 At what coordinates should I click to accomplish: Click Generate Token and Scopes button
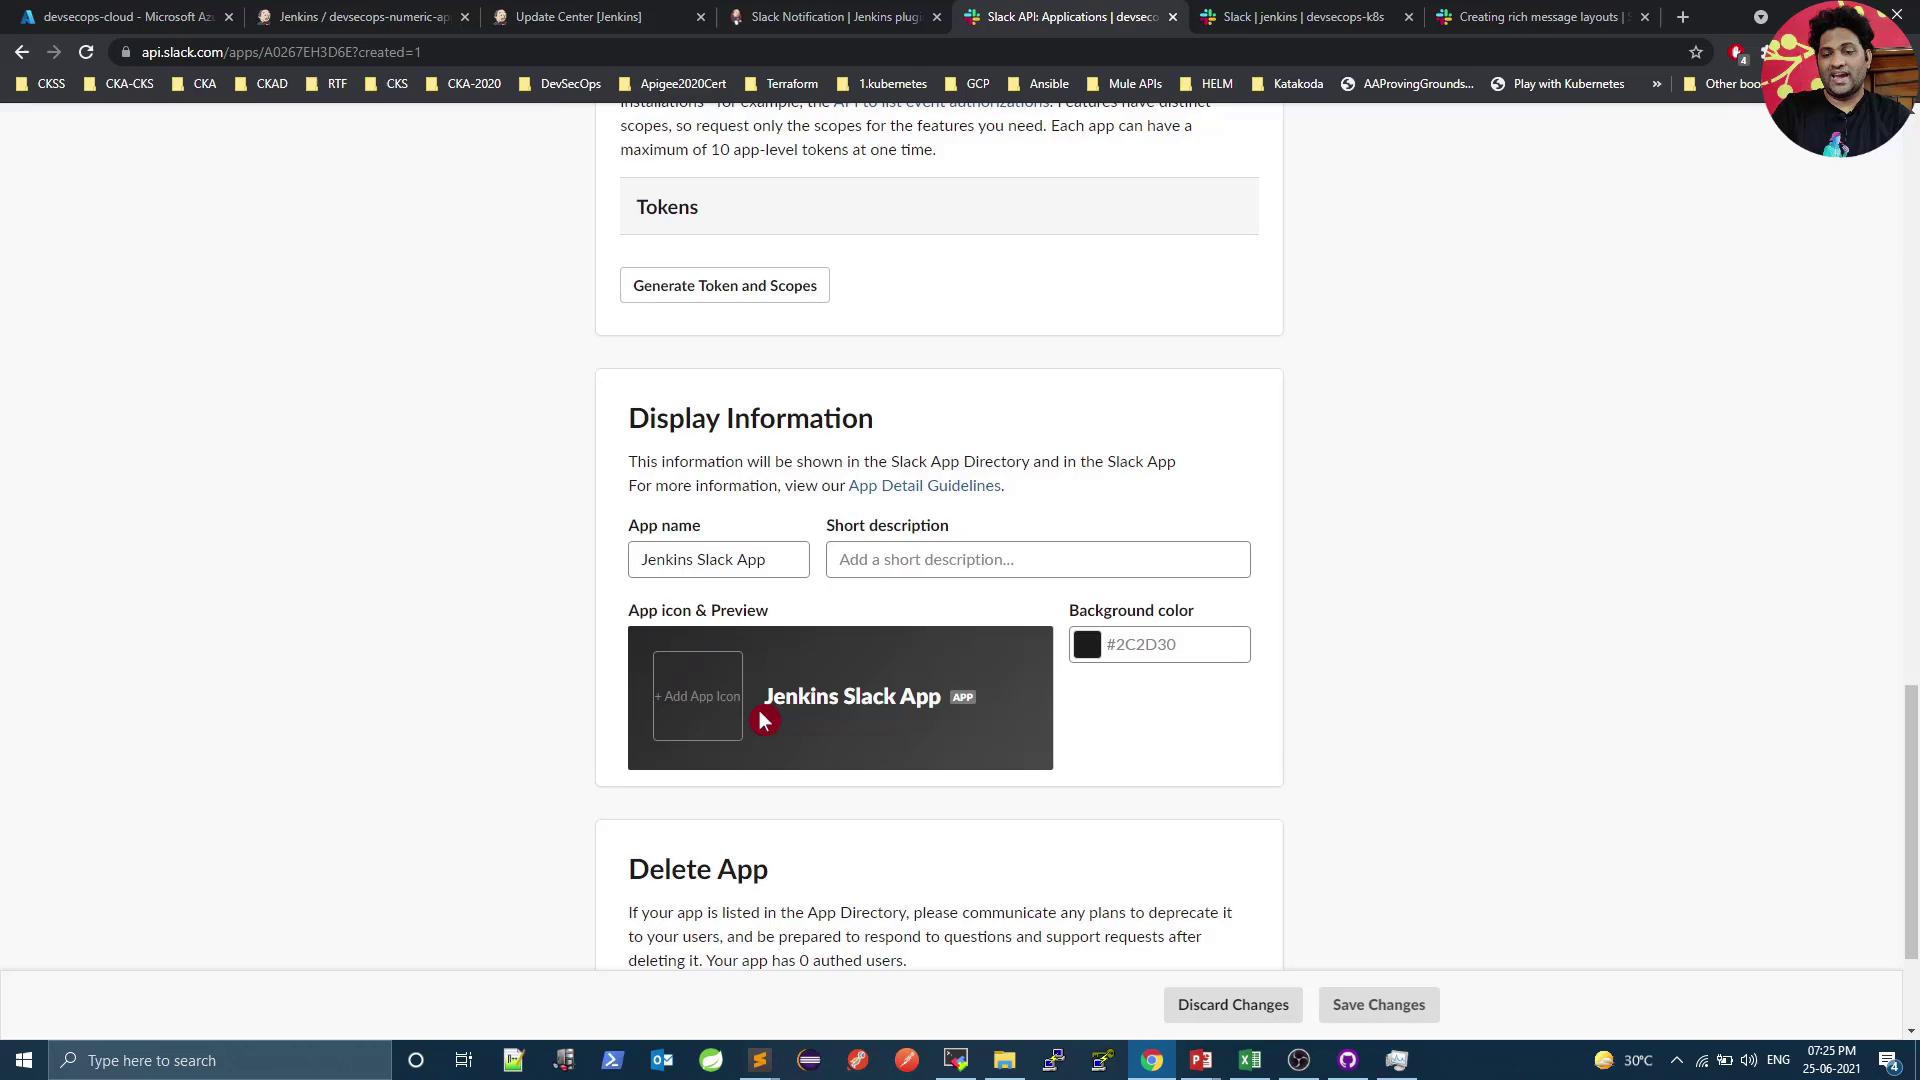click(725, 286)
